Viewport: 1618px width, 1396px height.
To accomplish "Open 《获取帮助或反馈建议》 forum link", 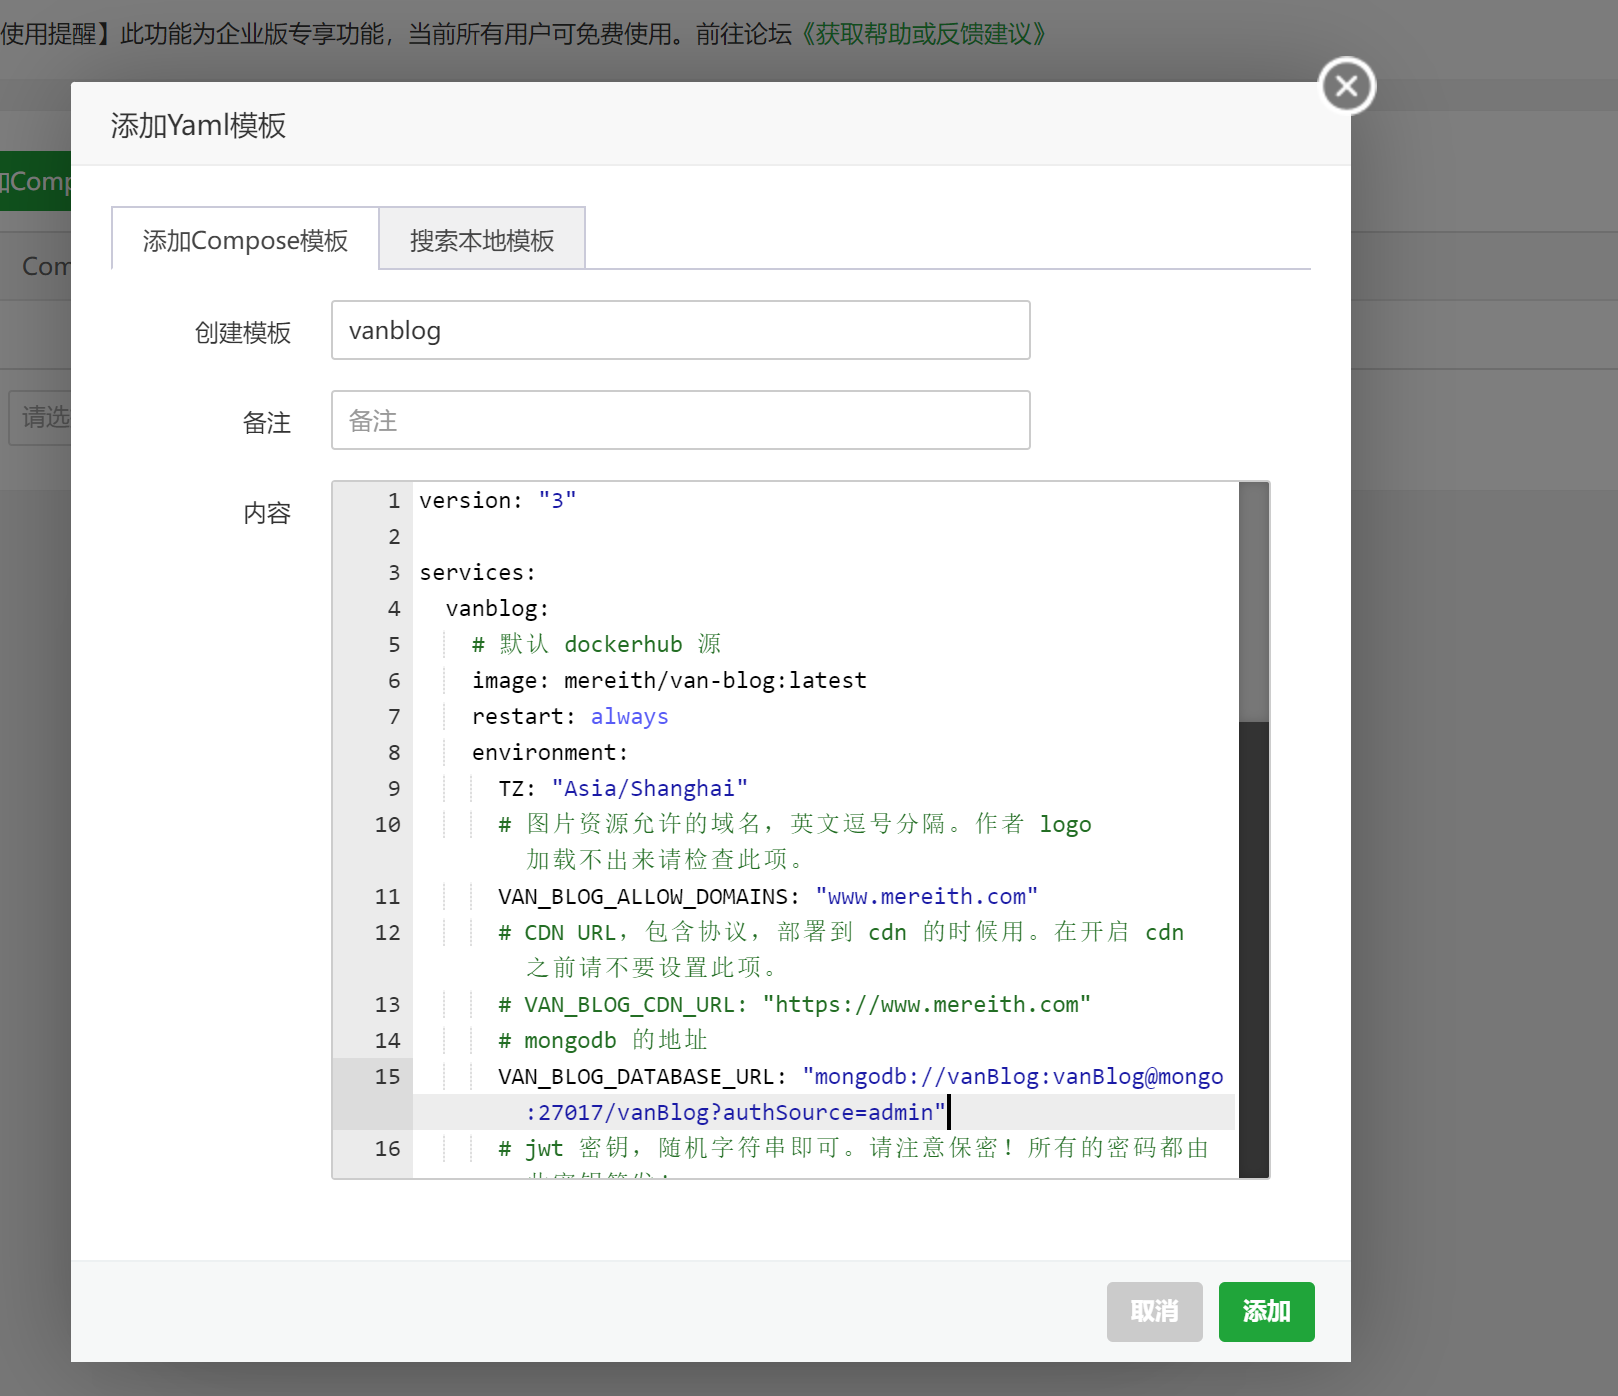I will 924,34.
